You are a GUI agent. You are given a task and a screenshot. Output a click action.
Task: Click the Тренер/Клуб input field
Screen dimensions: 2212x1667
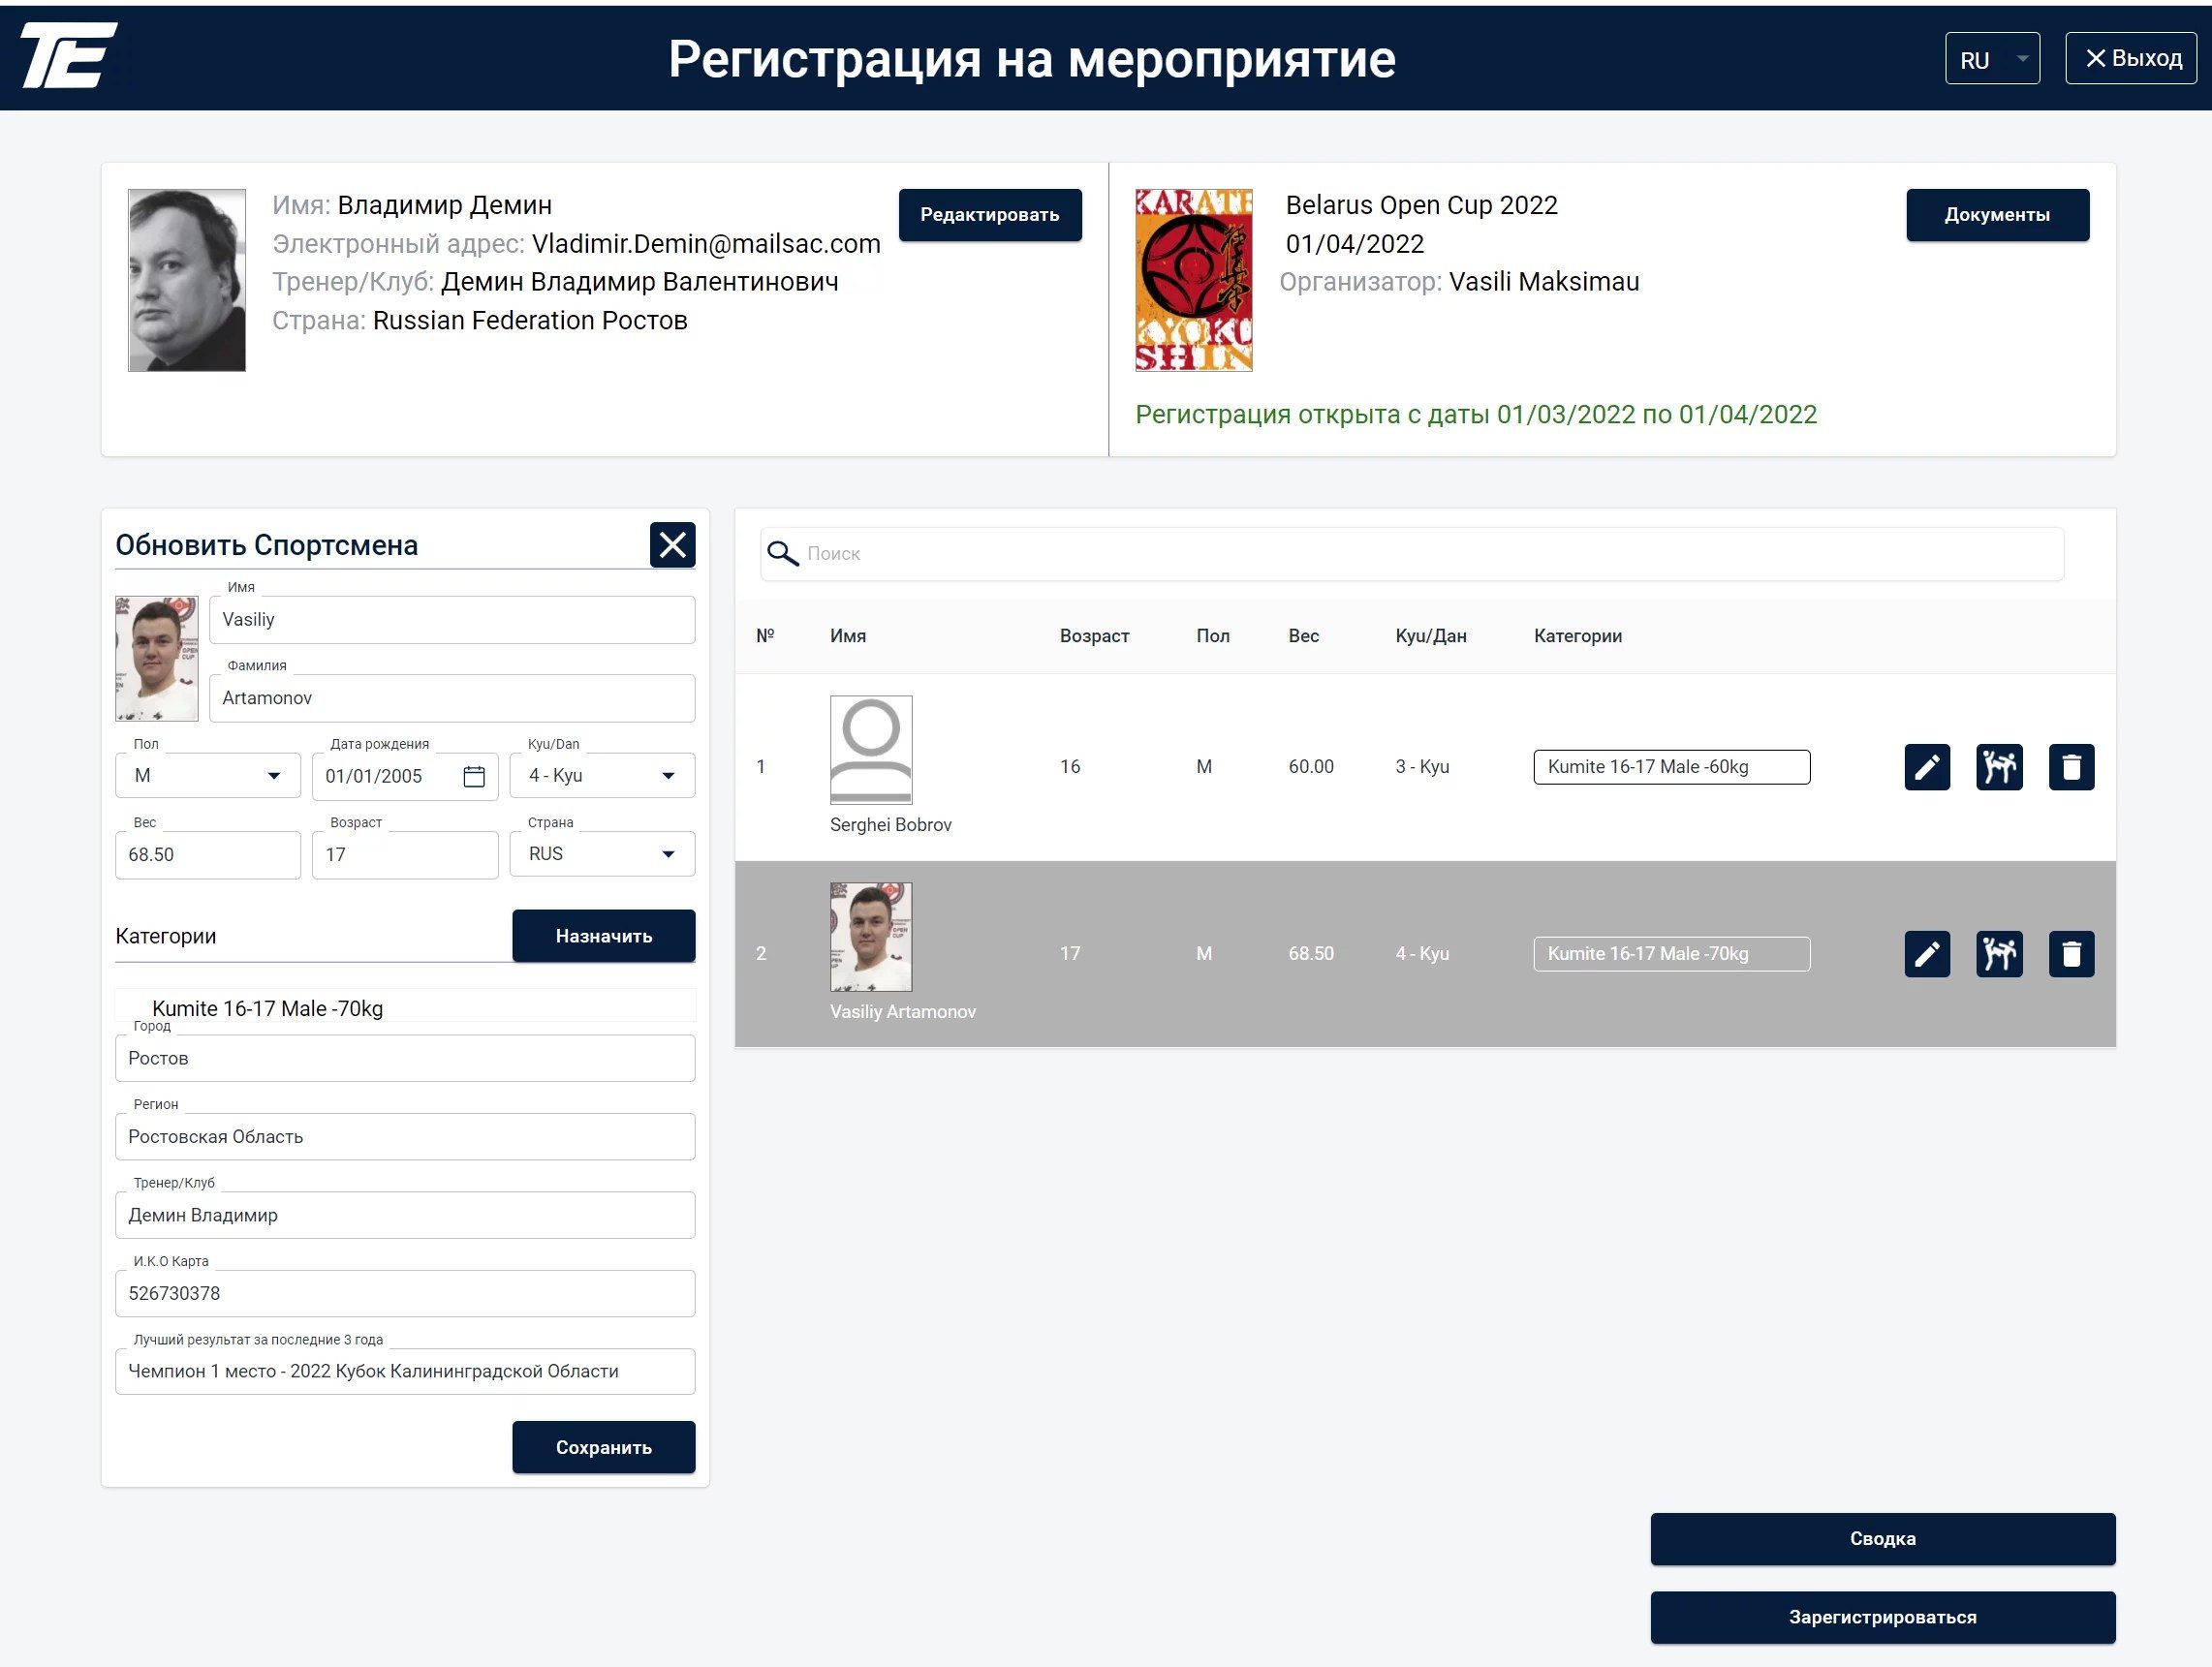405,1215
